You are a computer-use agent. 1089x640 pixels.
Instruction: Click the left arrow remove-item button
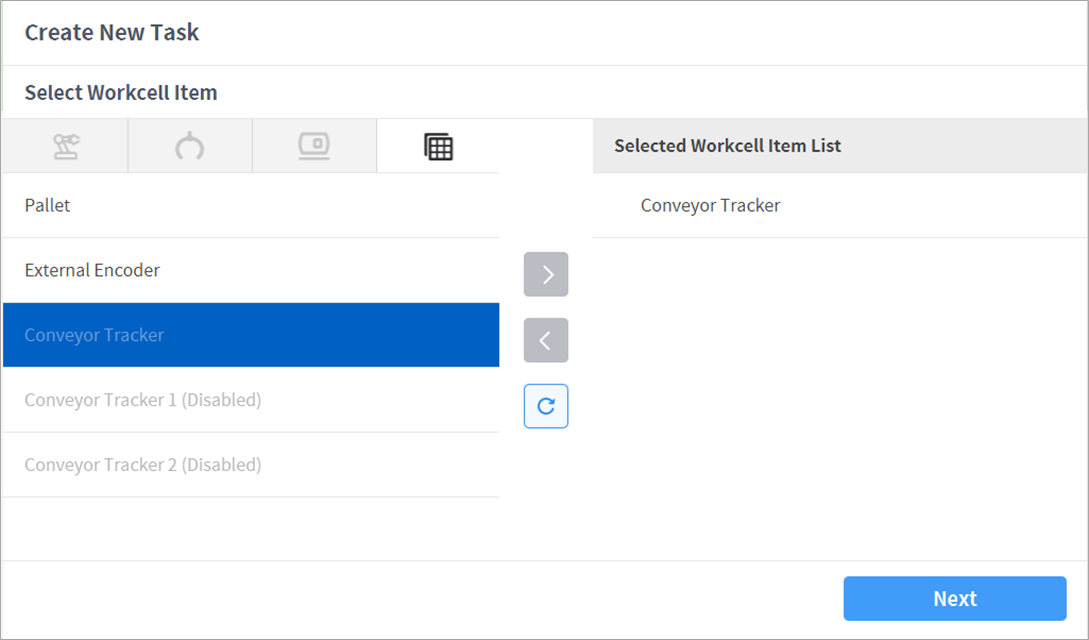coord(546,341)
